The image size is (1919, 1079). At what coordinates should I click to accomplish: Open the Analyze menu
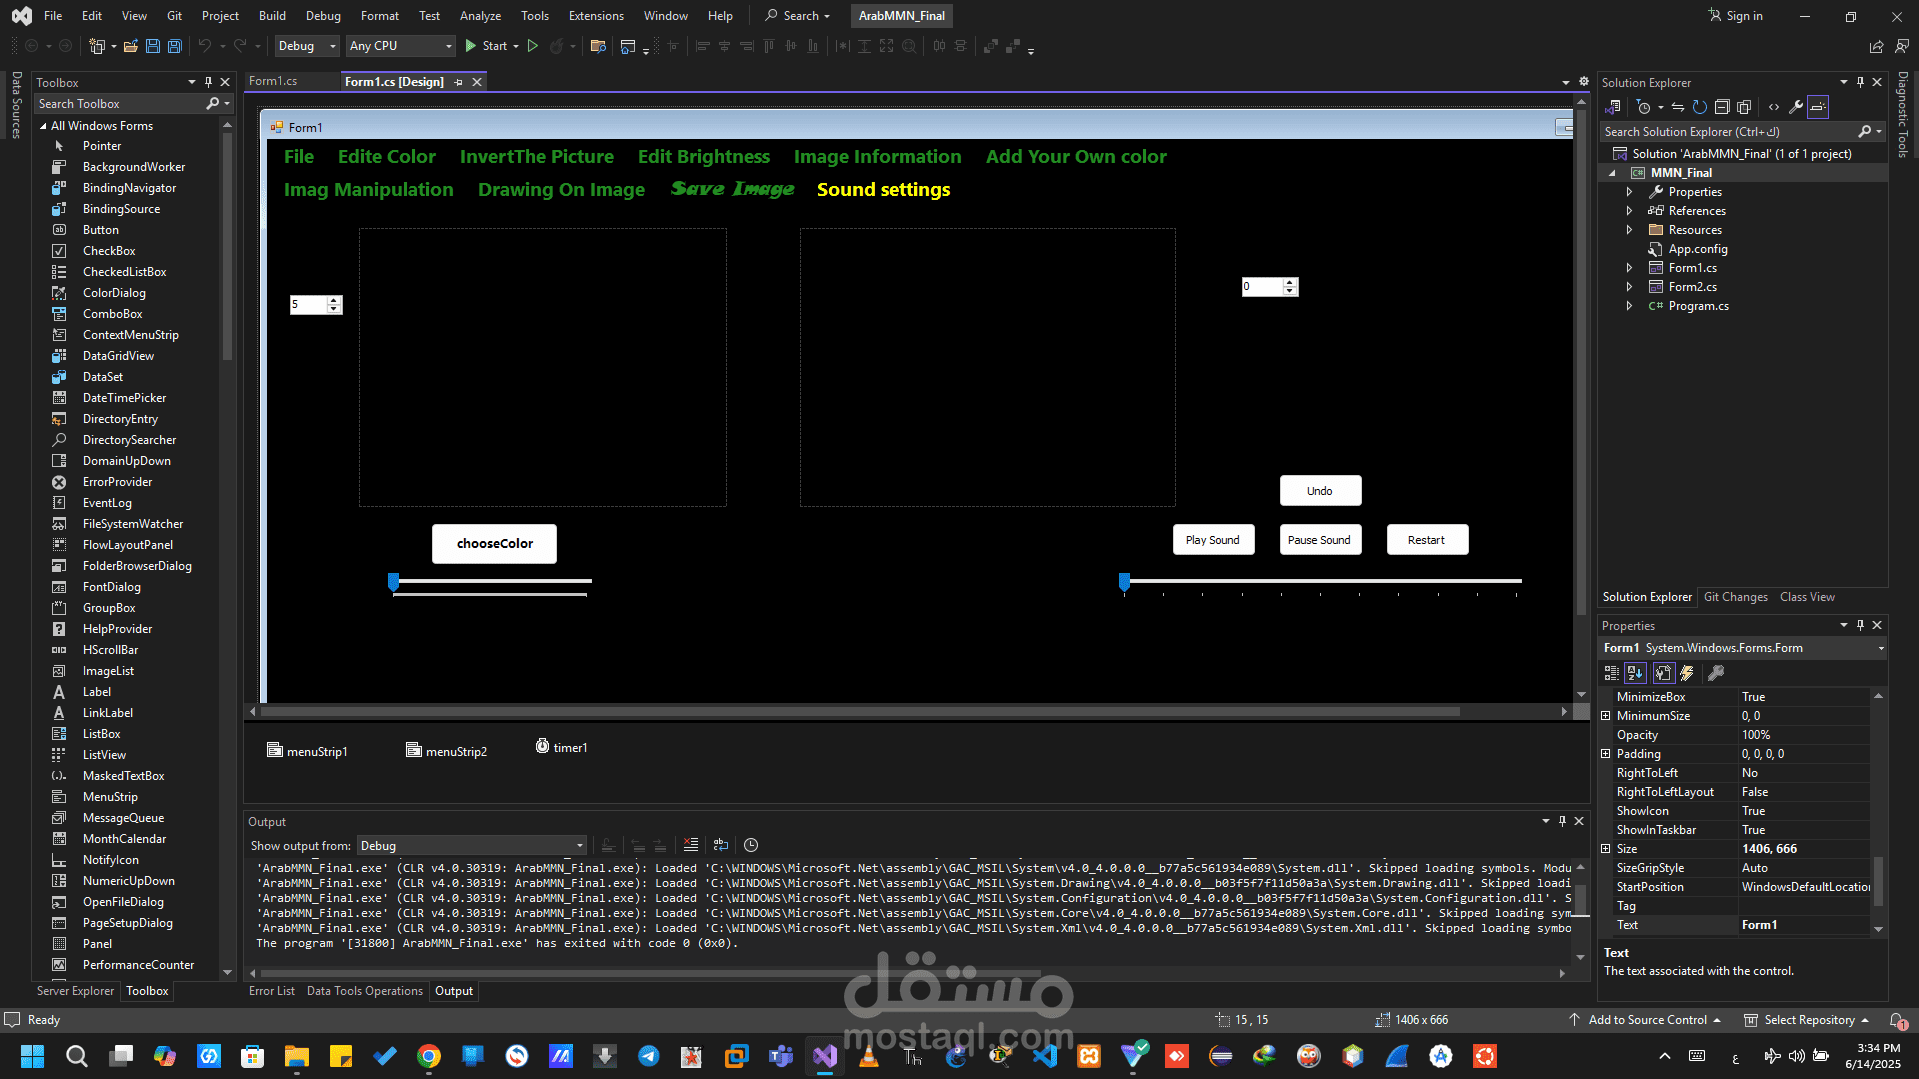click(480, 16)
